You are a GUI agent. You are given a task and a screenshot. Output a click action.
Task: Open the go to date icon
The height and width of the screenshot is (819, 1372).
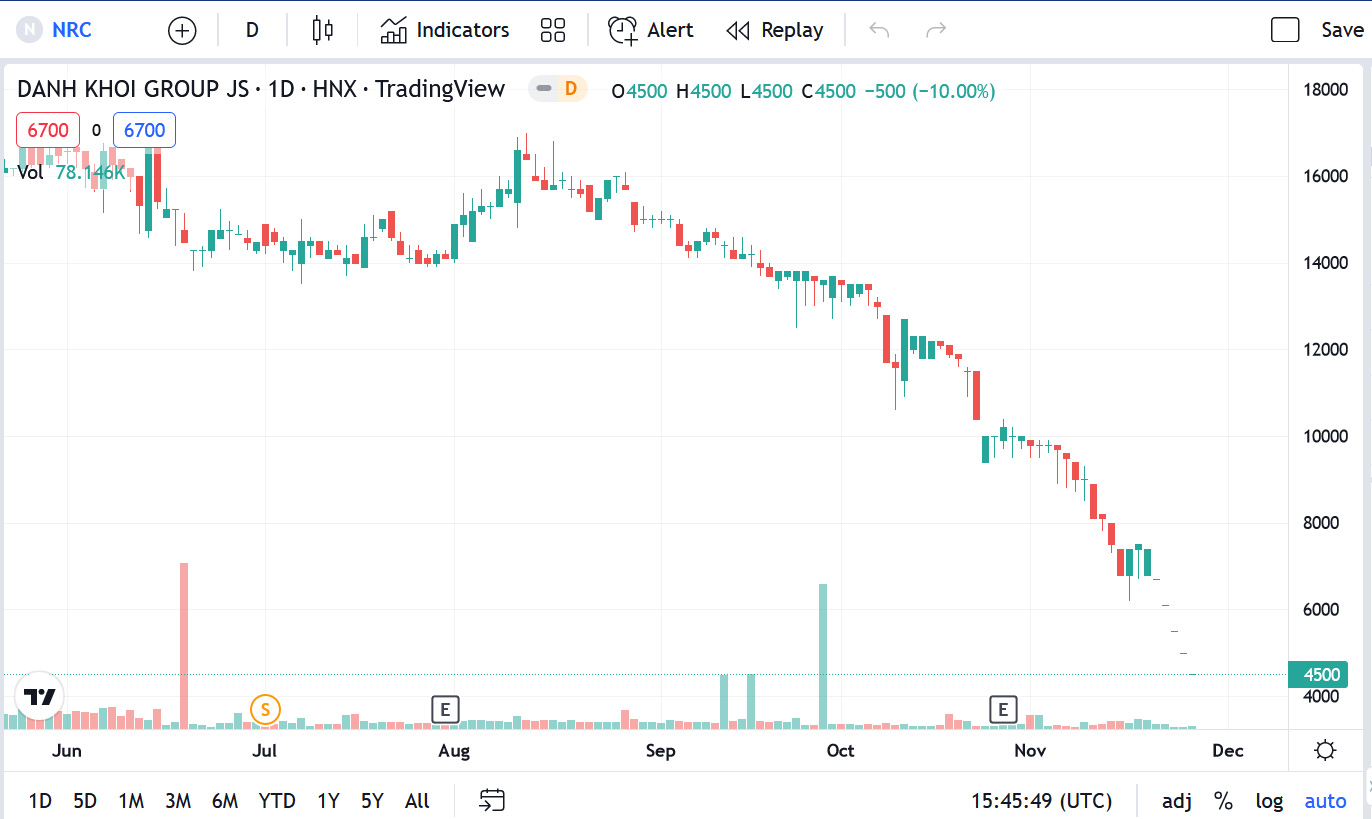pyautogui.click(x=492, y=800)
